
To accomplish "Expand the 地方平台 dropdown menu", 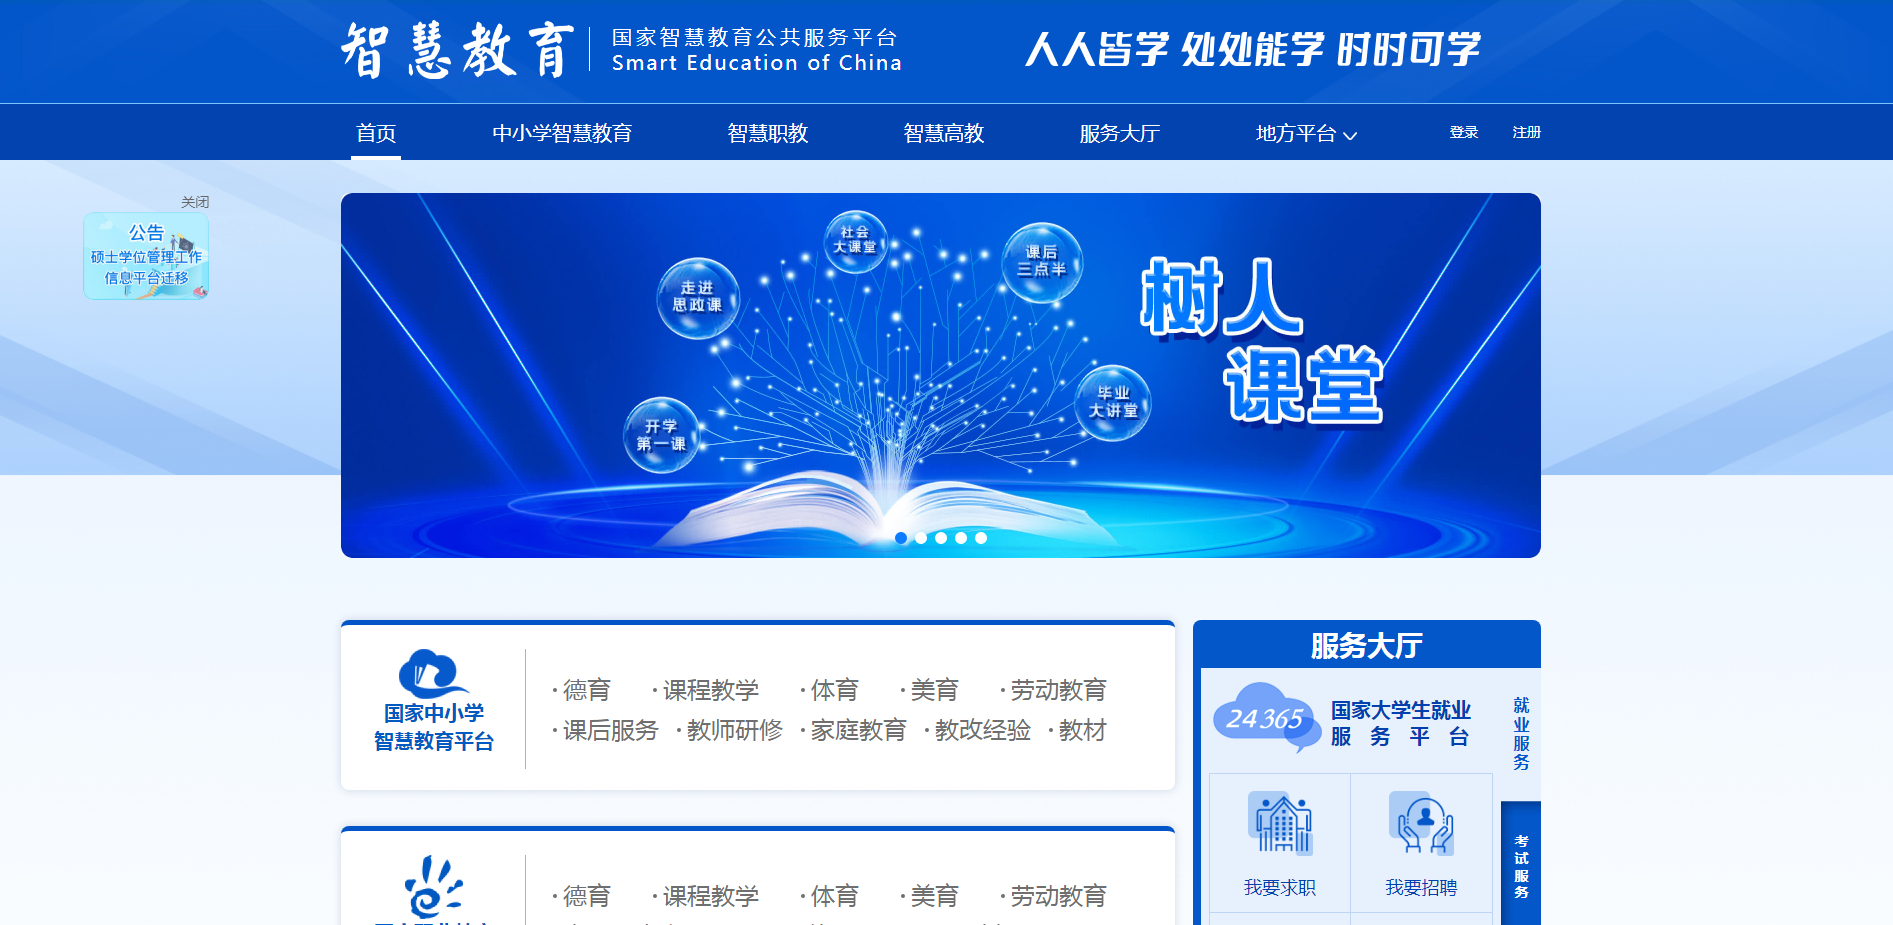I will [1306, 133].
